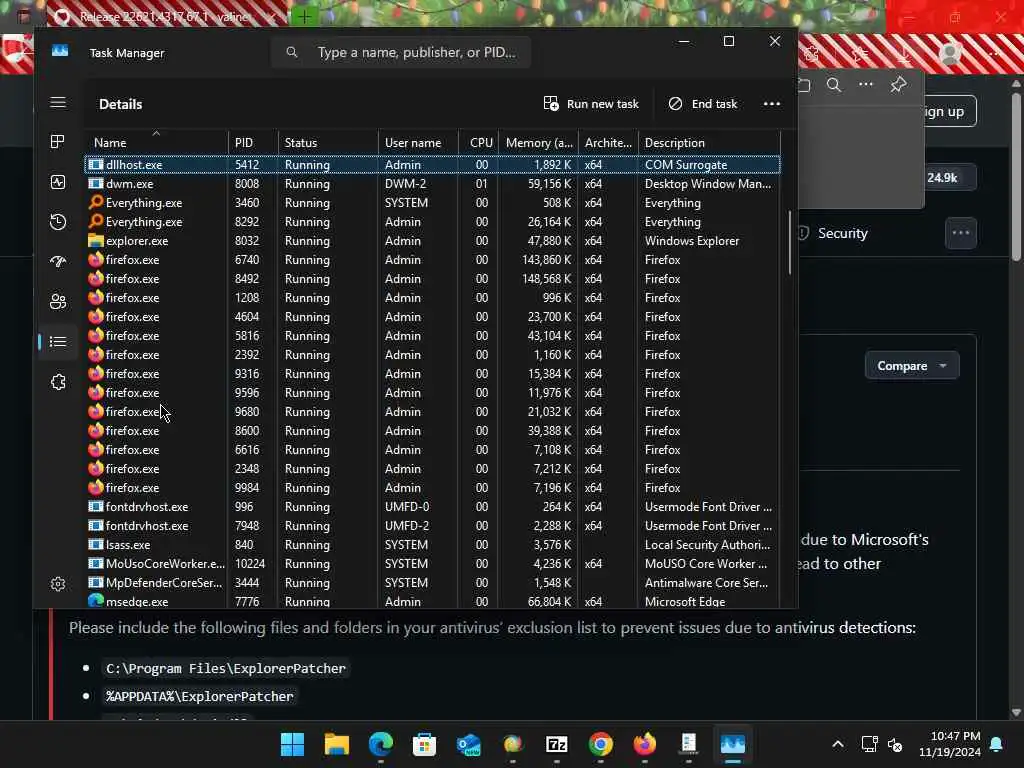The image size is (1024, 768).
Task: Show hidden system tray icons
Action: pyautogui.click(x=838, y=744)
